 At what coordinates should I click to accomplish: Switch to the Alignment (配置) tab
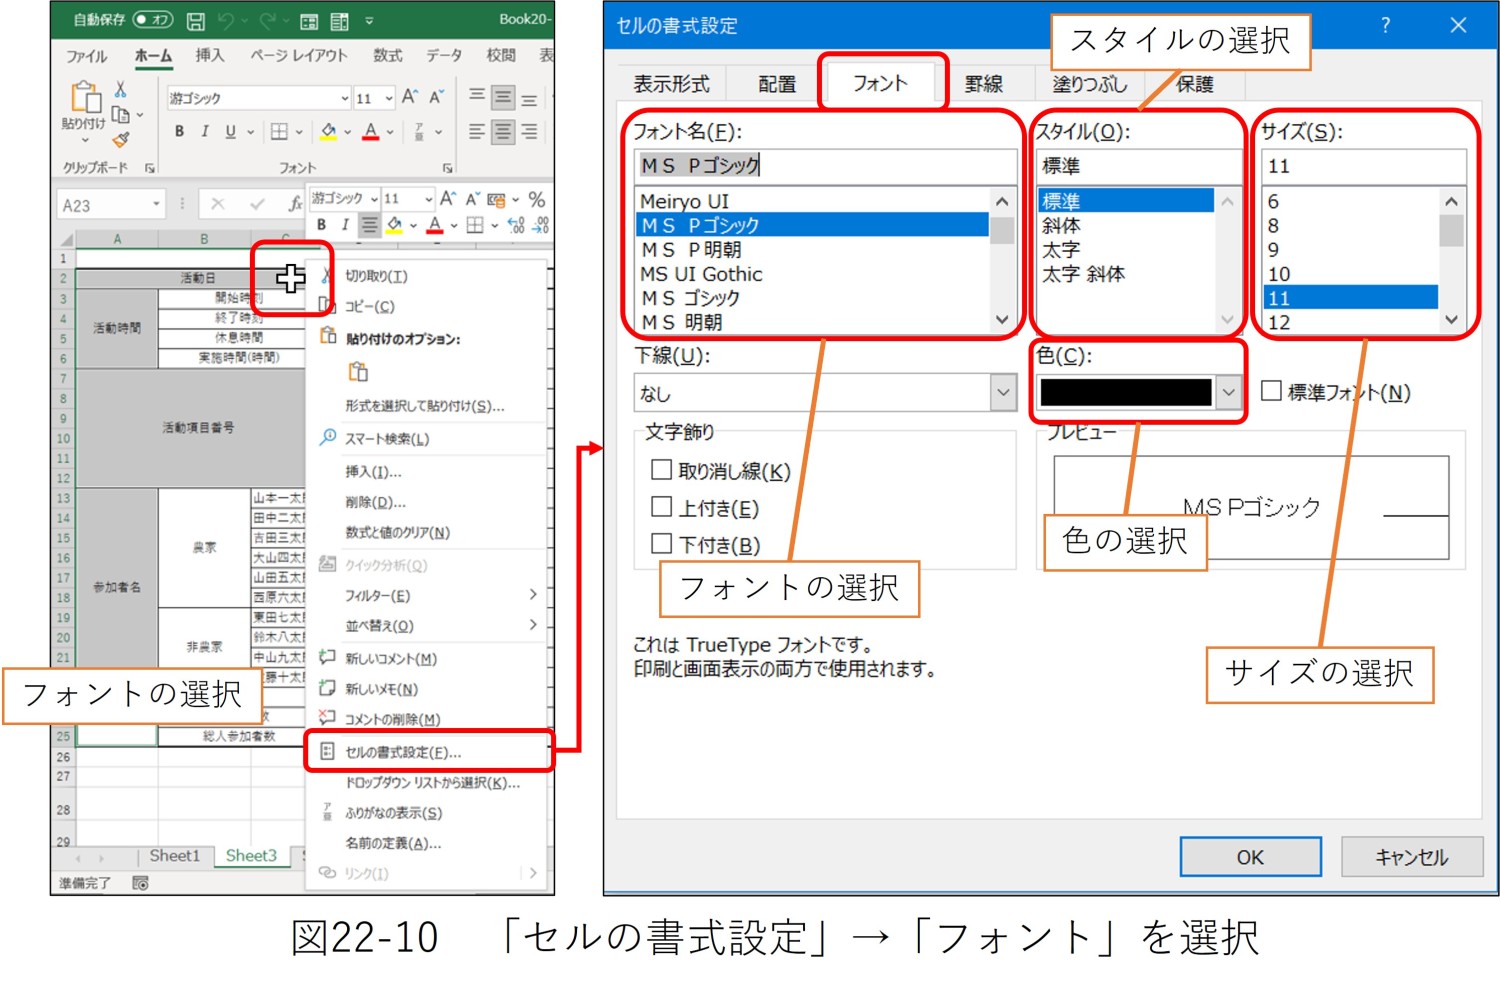(777, 84)
